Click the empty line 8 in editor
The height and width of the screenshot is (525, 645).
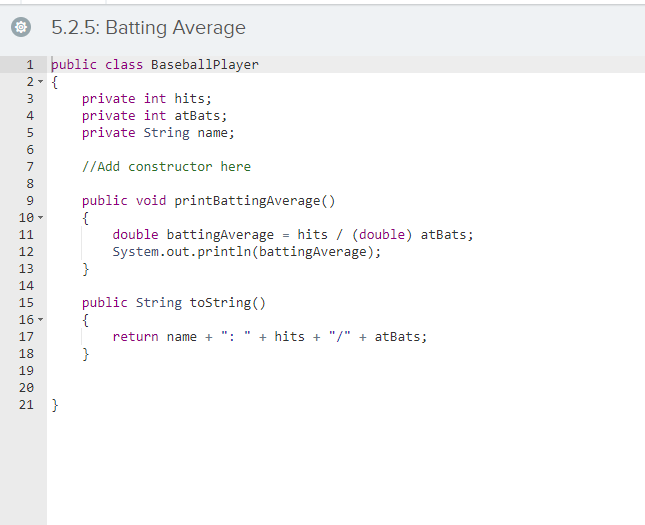(346, 184)
